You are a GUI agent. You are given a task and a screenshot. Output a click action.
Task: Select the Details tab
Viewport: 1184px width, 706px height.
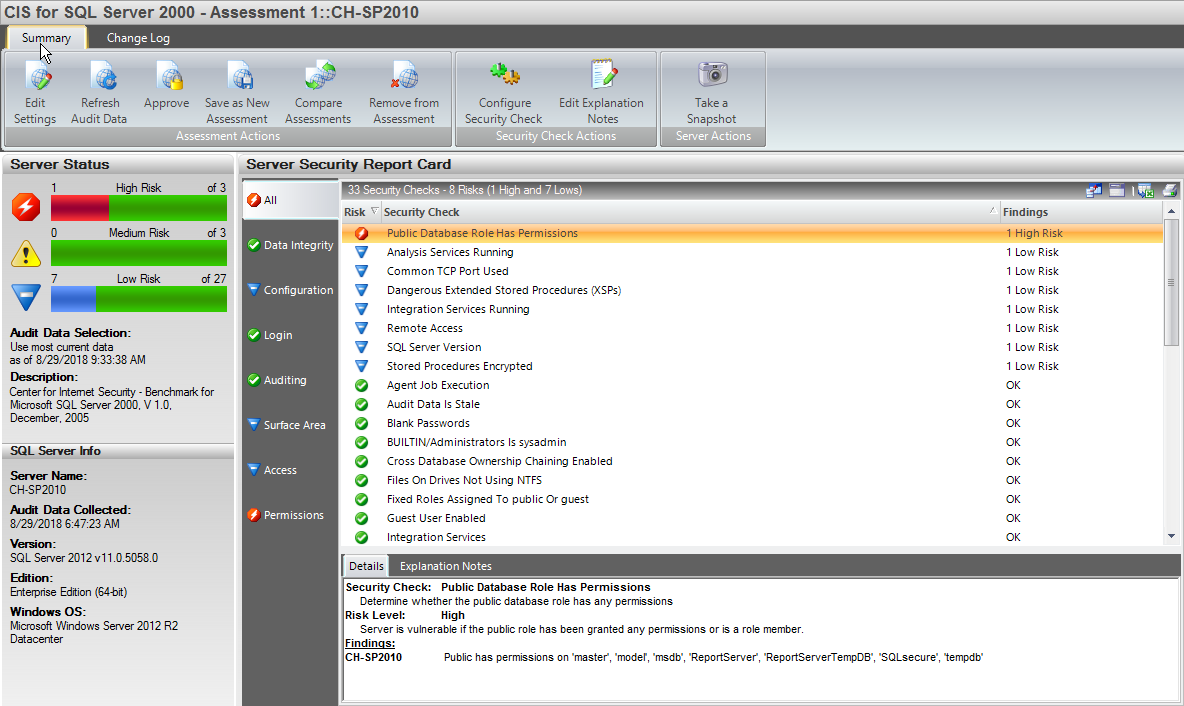366,566
